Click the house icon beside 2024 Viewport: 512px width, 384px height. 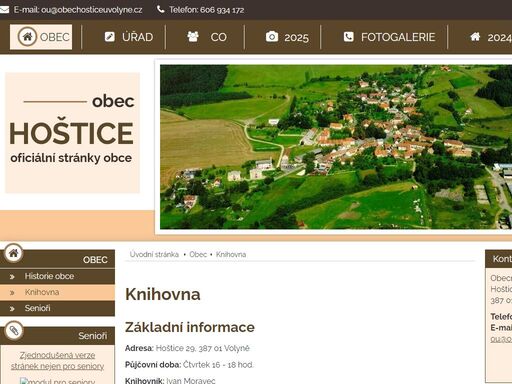[x=475, y=37]
